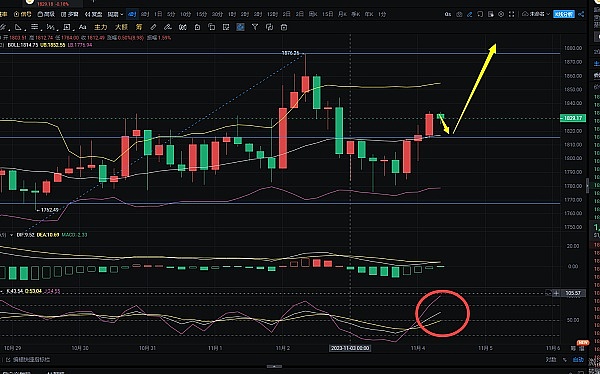Enter fullscreen with the expand icon
Image resolution: width=600 pixels, height=374 pixels.
click(512, 15)
